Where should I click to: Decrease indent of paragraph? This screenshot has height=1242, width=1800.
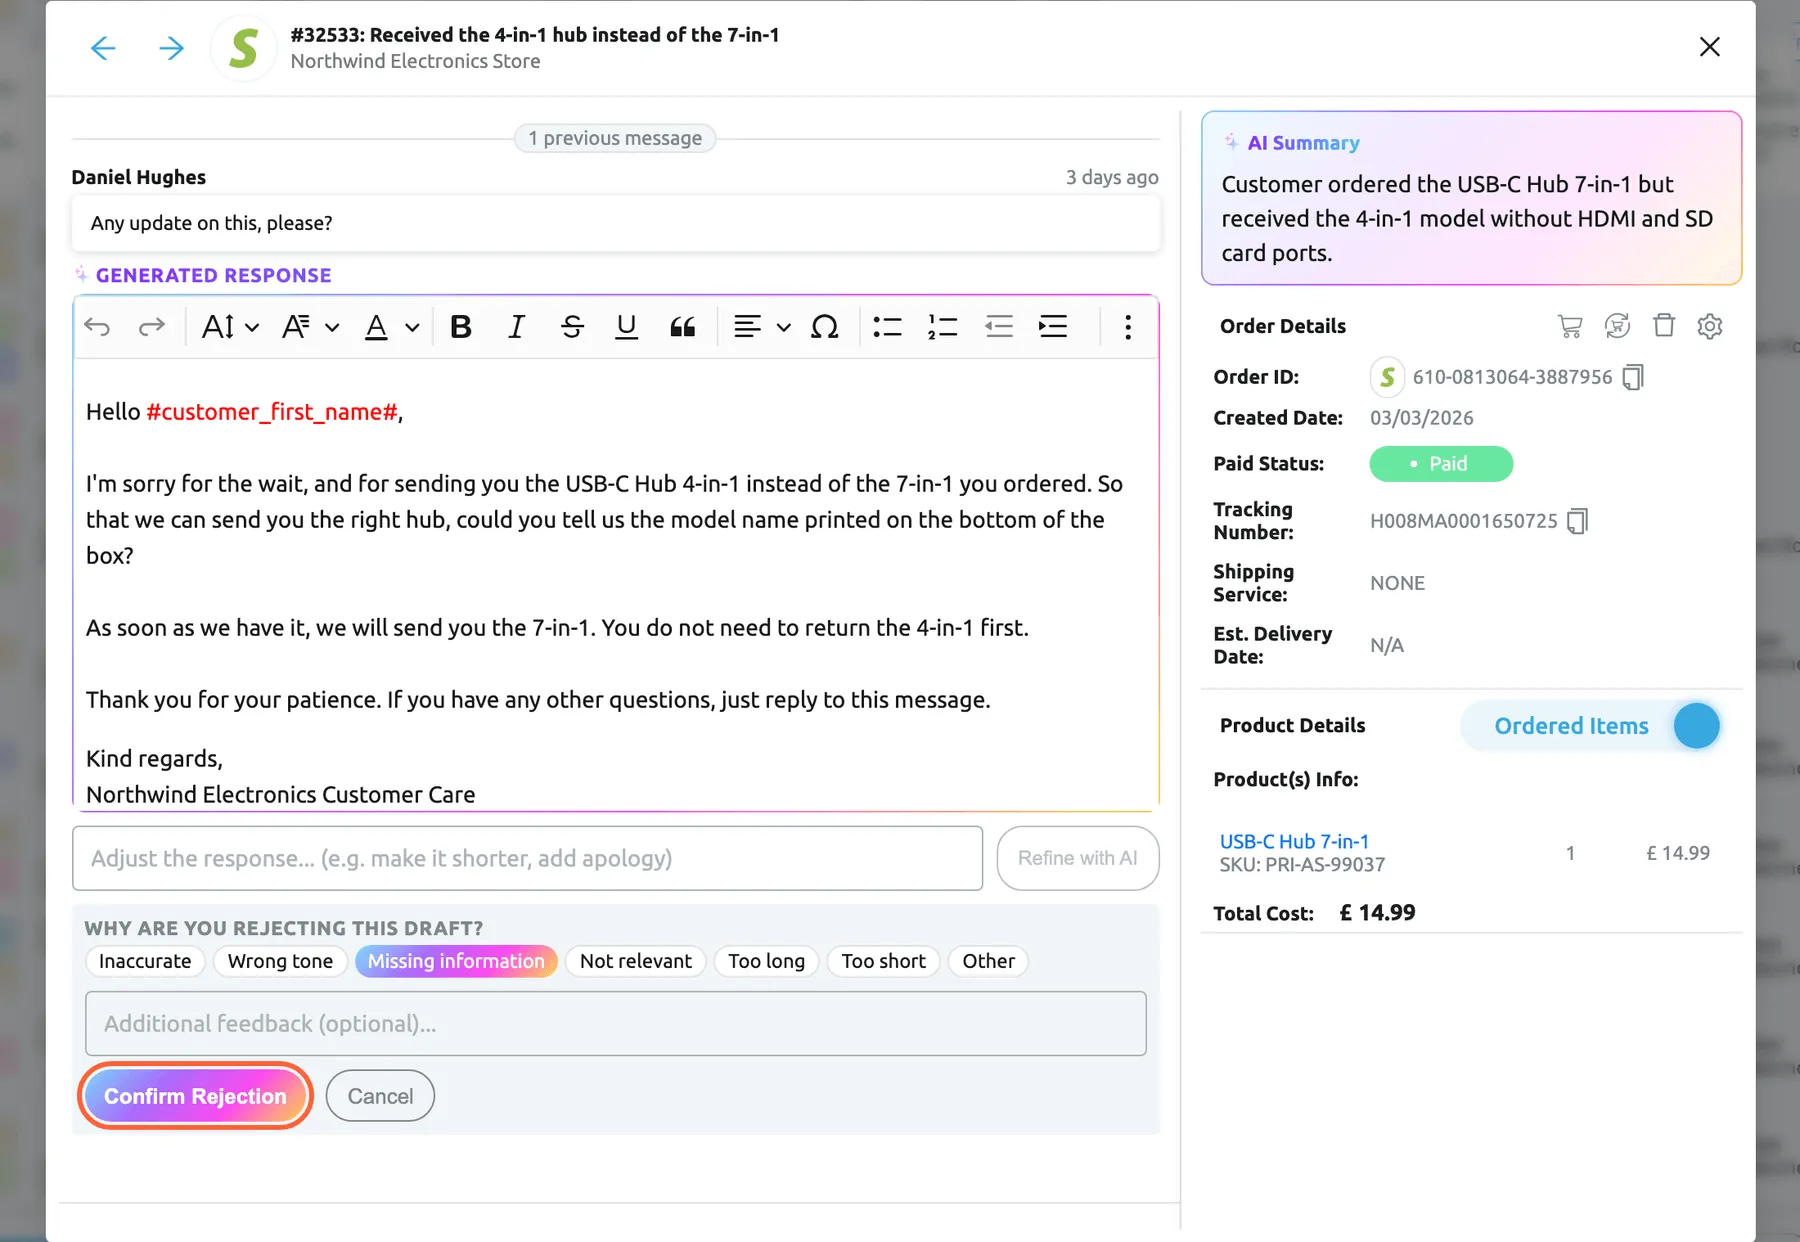coord(998,327)
